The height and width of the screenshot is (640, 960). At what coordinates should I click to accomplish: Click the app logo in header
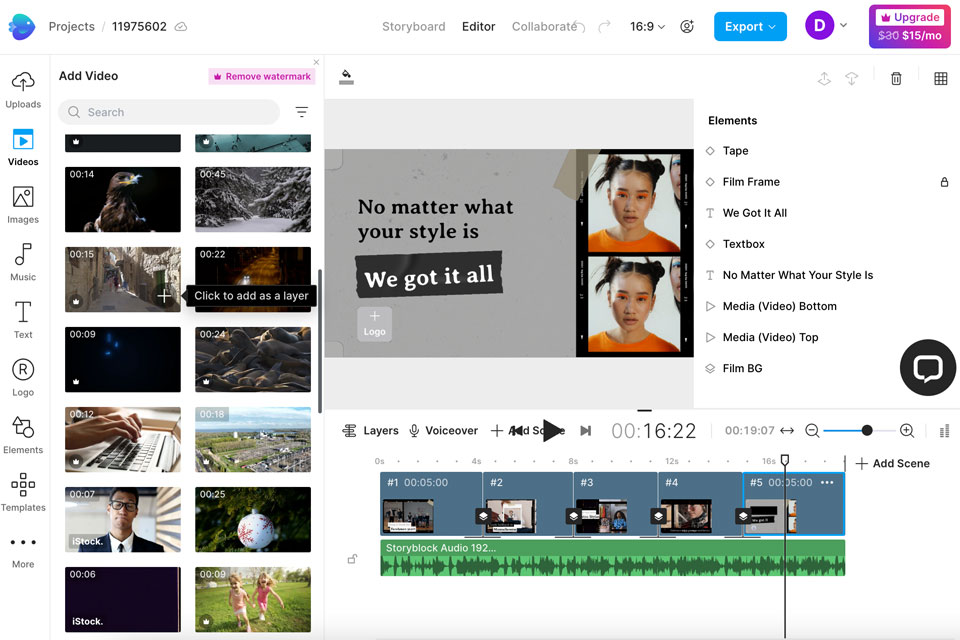tap(22, 26)
